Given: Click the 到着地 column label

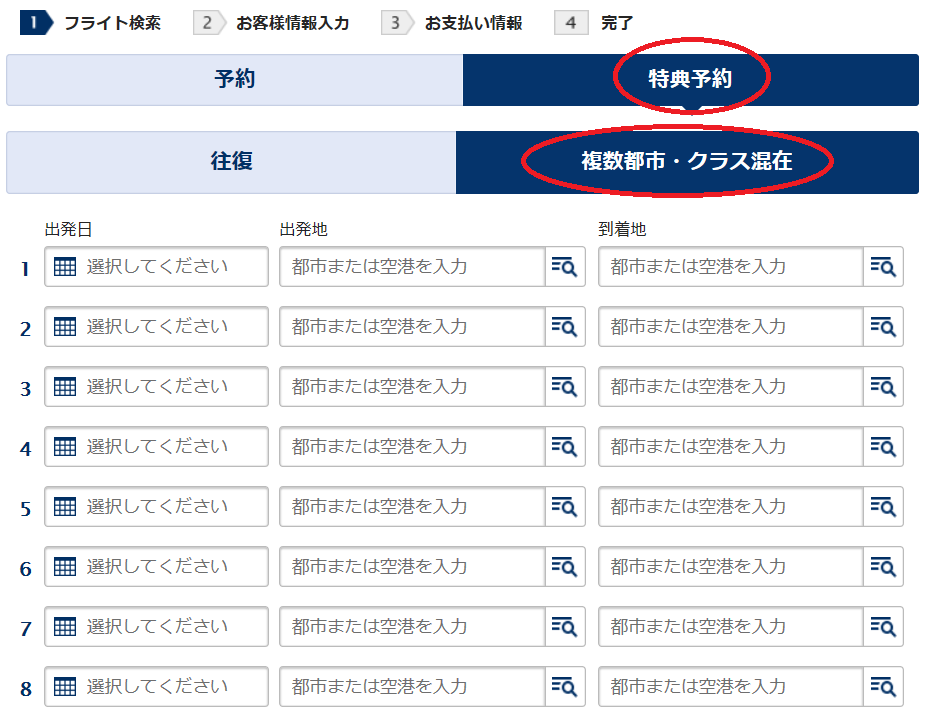Looking at the screenshot, I should [x=622, y=230].
